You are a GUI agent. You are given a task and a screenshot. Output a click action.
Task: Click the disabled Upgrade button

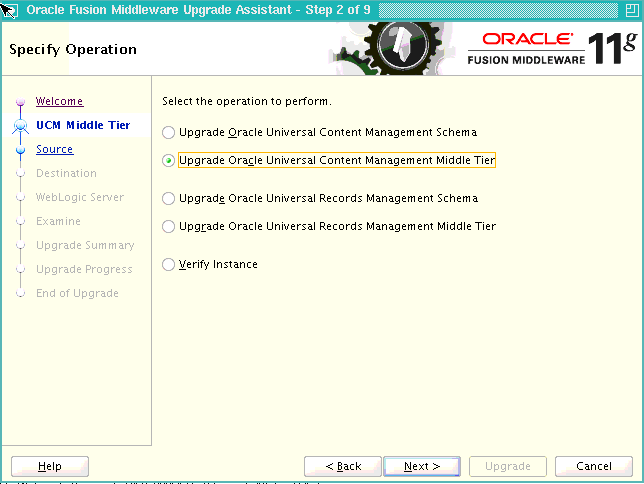508,466
